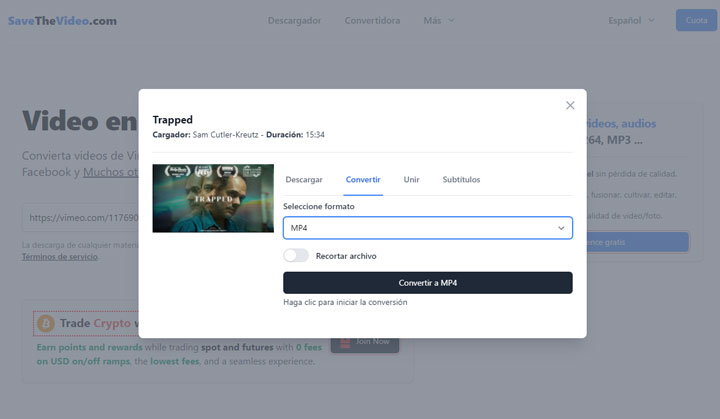Click the Duración 15:34 text
This screenshot has height=419, width=720.
pyautogui.click(x=295, y=135)
